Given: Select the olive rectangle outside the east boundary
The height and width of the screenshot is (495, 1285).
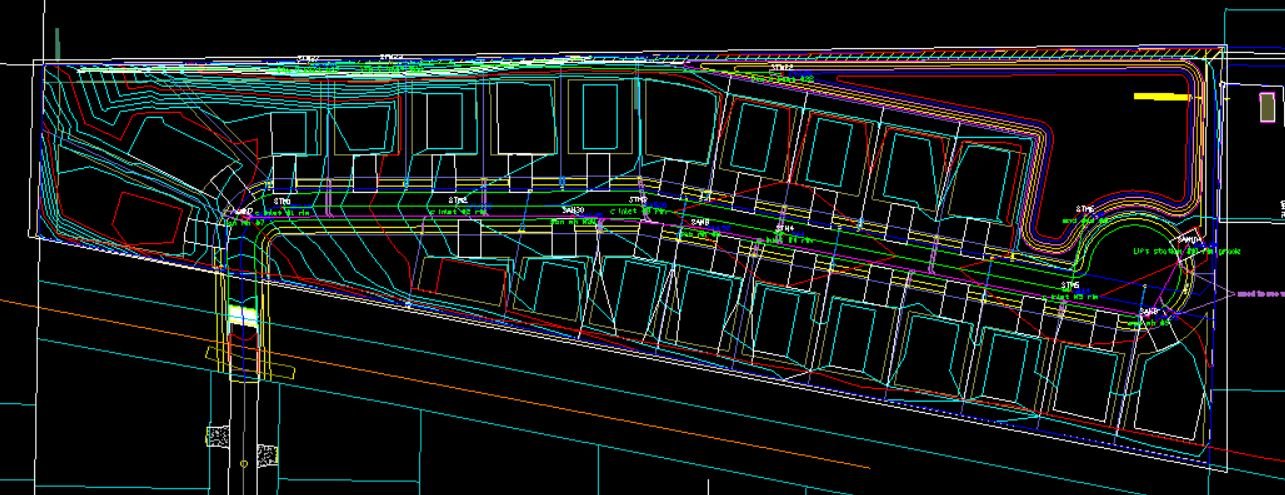Looking at the screenshot, I should [1267, 106].
